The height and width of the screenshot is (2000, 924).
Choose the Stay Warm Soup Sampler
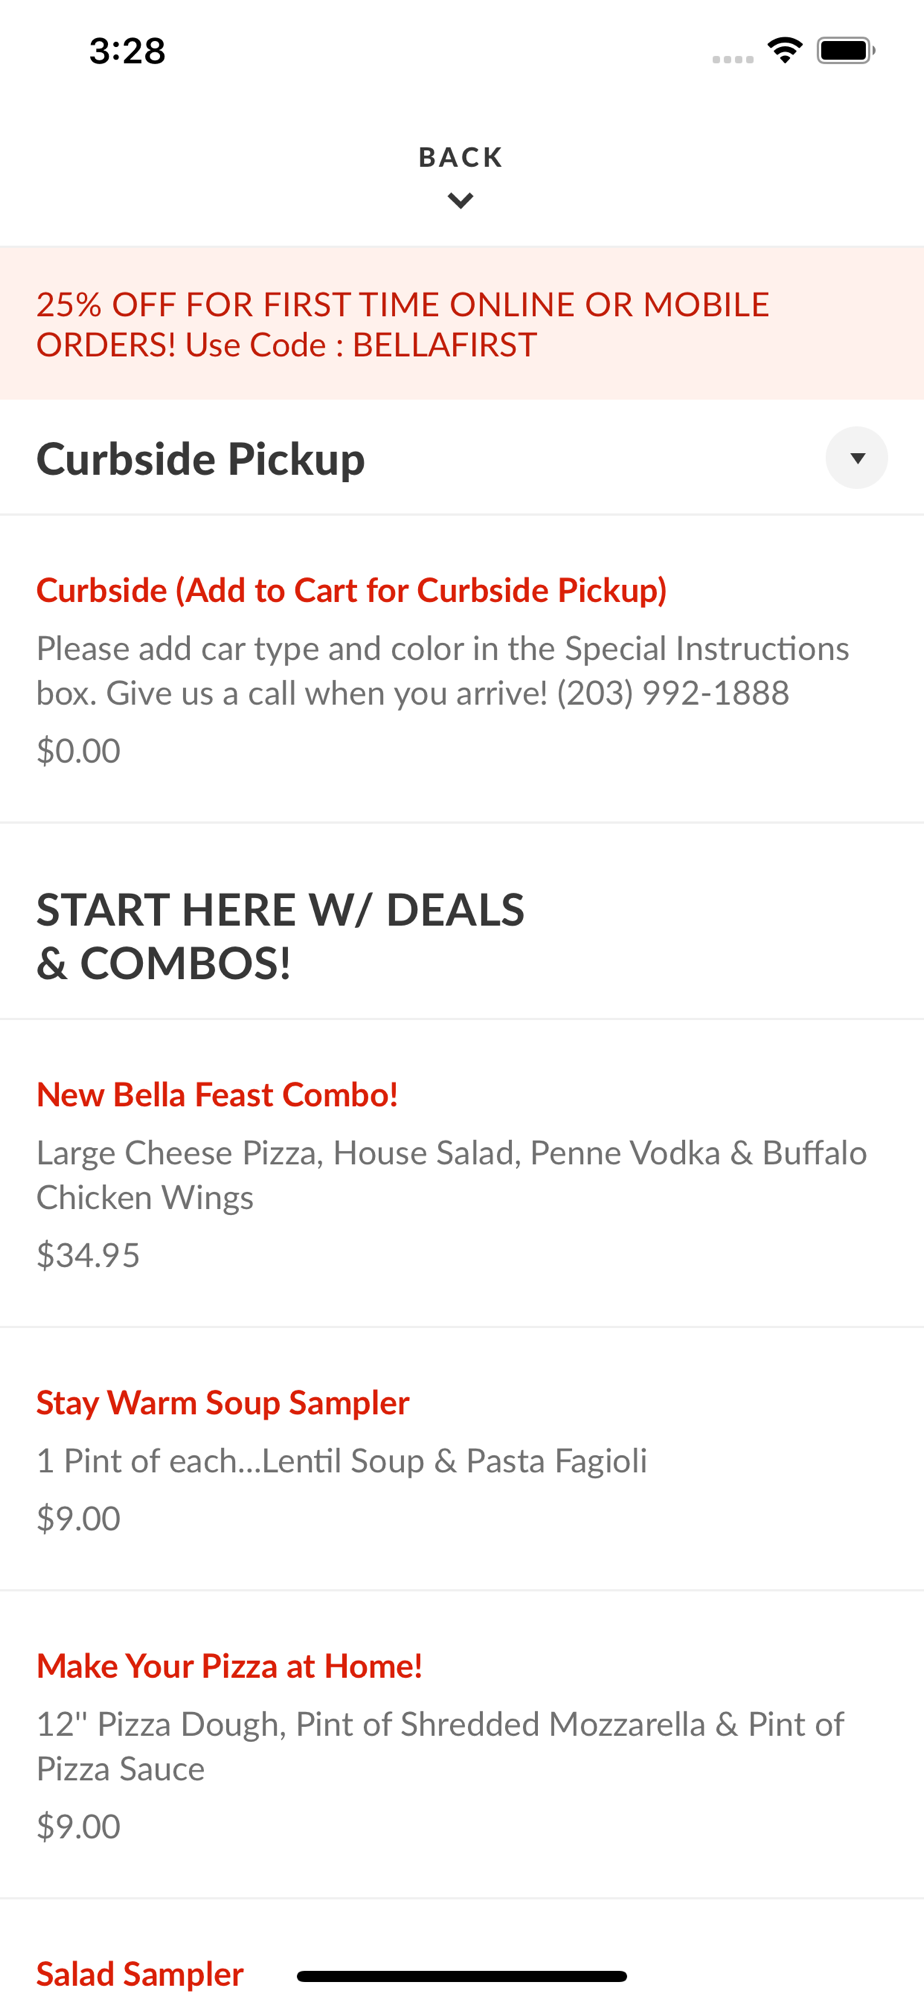click(x=223, y=1402)
